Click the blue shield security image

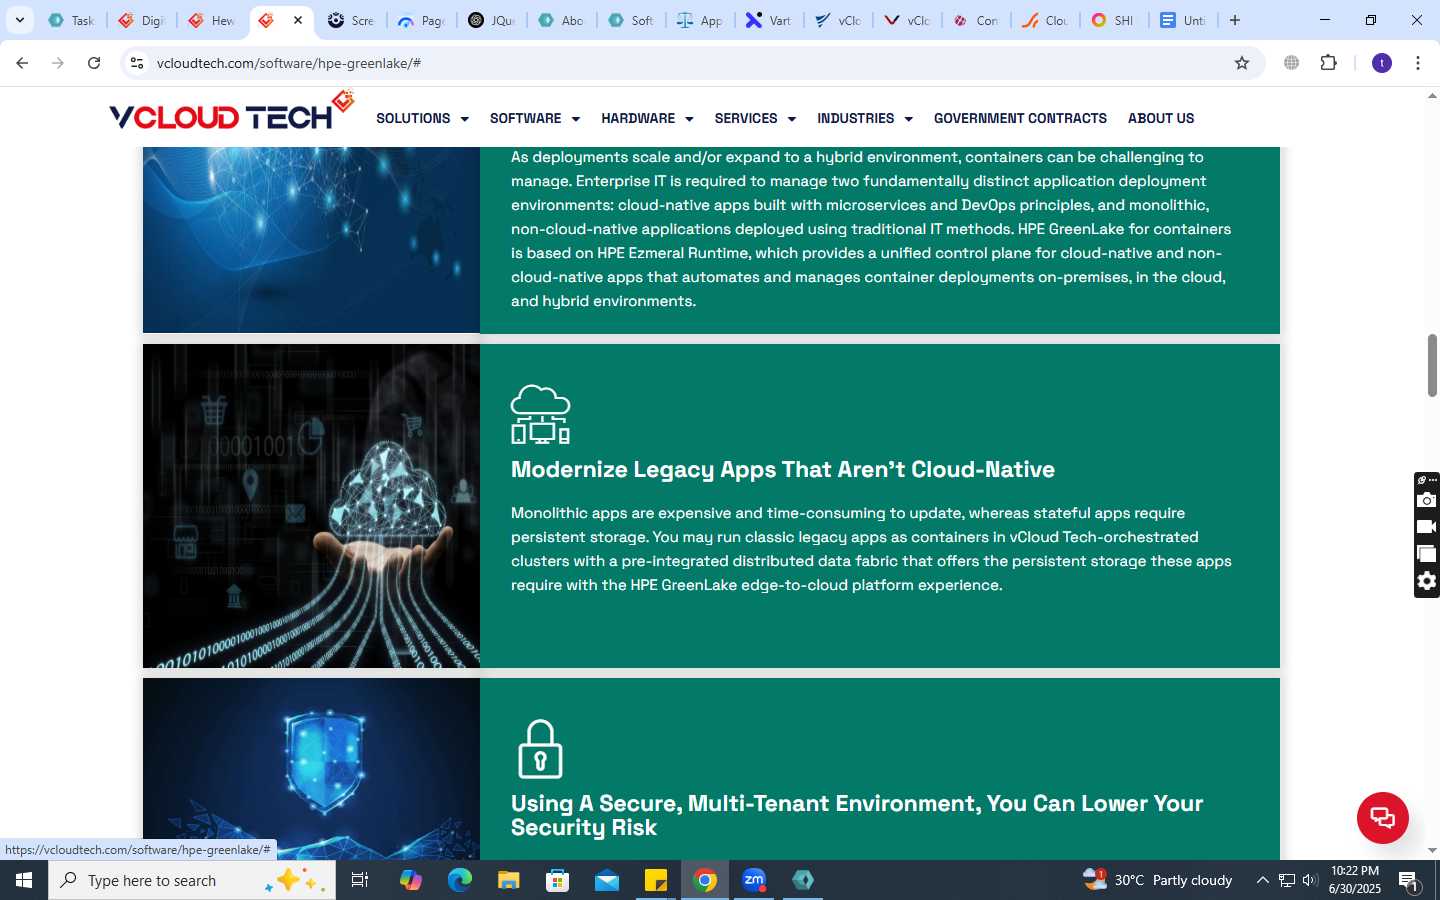coord(311,769)
